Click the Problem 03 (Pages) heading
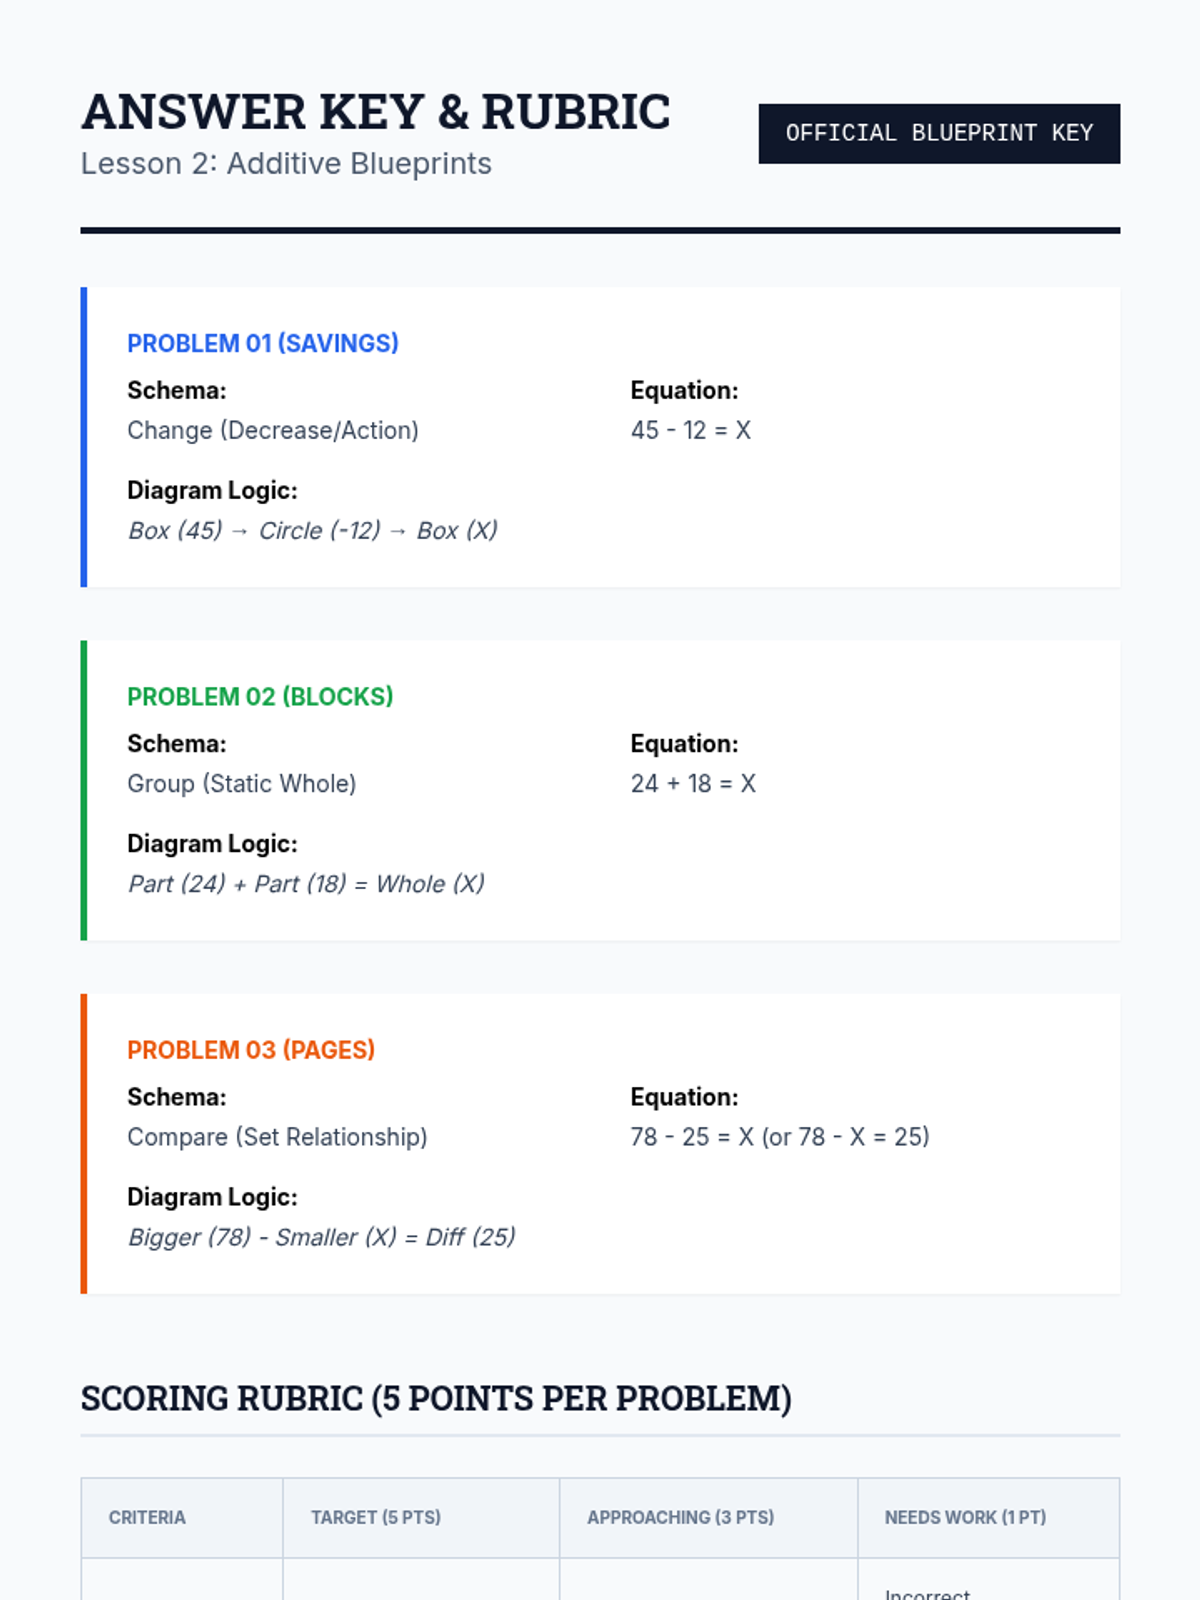Screen dimensions: 1200x1600 (x=251, y=1050)
